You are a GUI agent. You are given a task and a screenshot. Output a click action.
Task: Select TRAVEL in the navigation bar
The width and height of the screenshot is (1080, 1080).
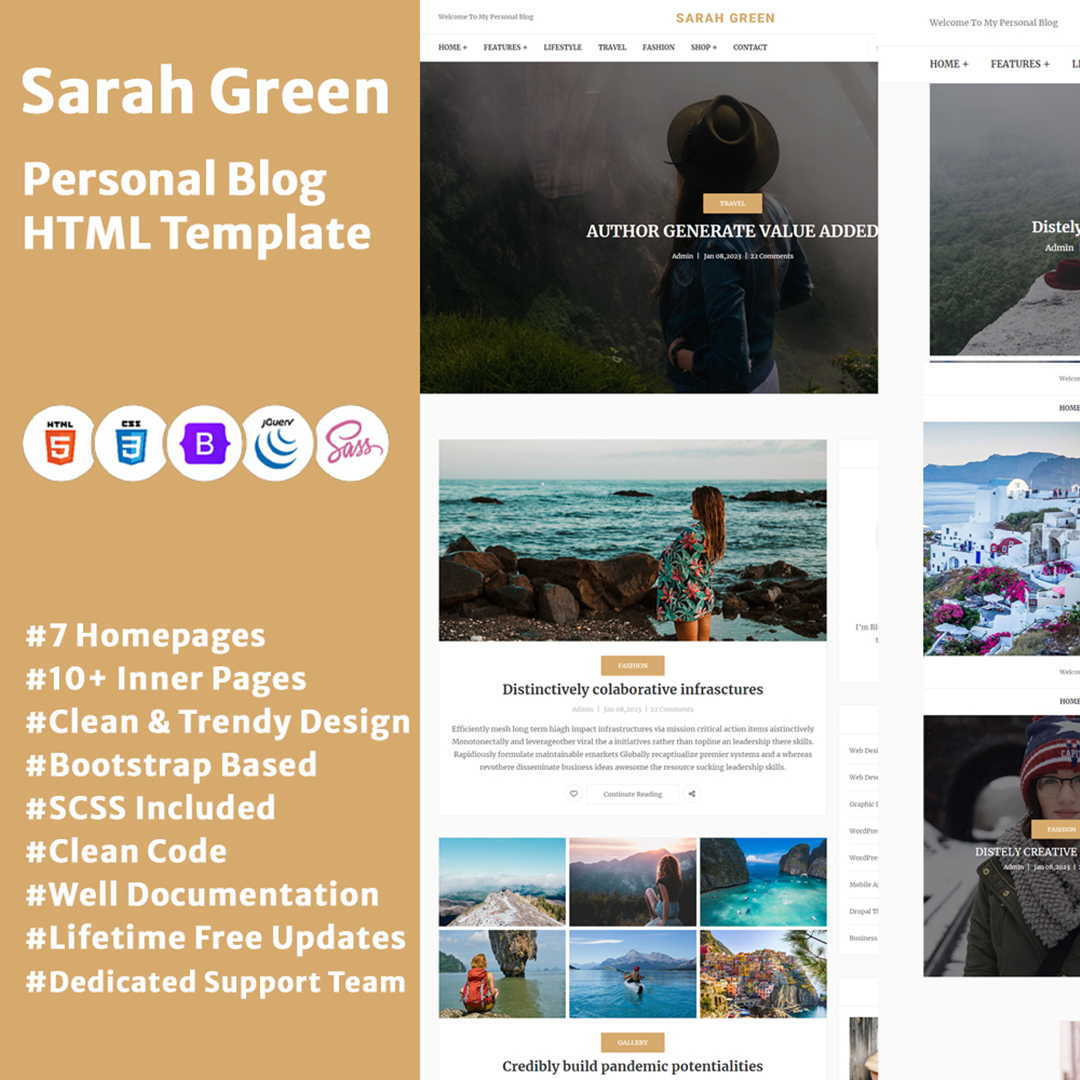(x=612, y=47)
